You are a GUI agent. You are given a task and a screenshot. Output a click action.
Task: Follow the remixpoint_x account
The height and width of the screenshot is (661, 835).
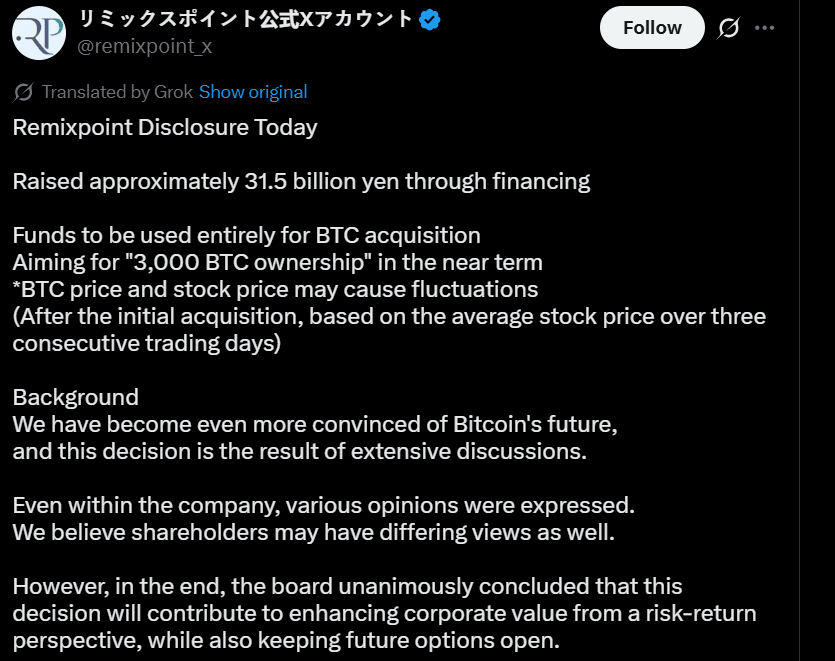point(652,28)
